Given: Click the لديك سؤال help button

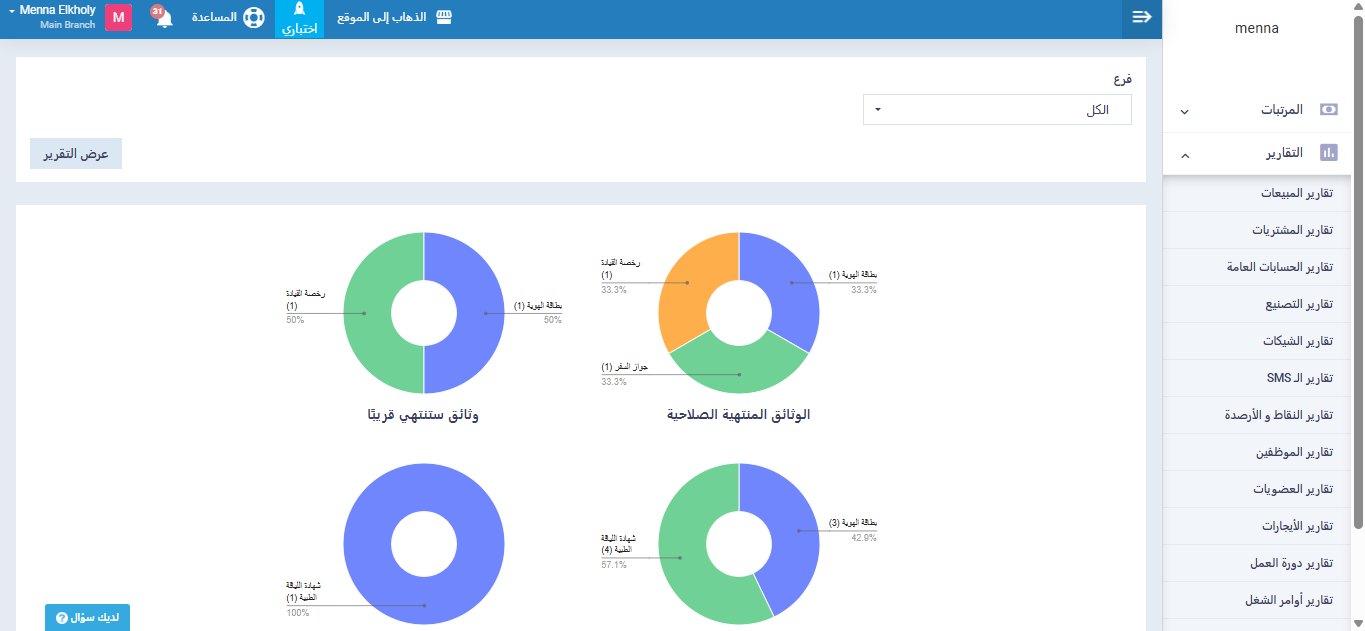Looking at the screenshot, I should (x=88, y=617).
